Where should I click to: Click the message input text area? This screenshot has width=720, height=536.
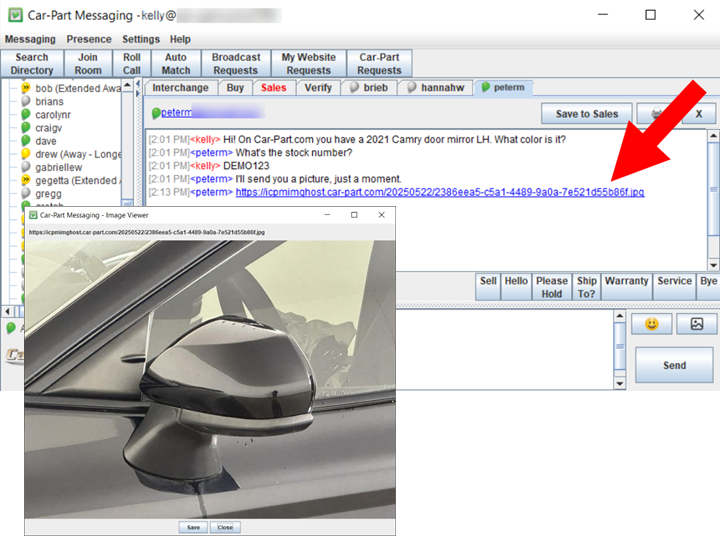(504, 350)
